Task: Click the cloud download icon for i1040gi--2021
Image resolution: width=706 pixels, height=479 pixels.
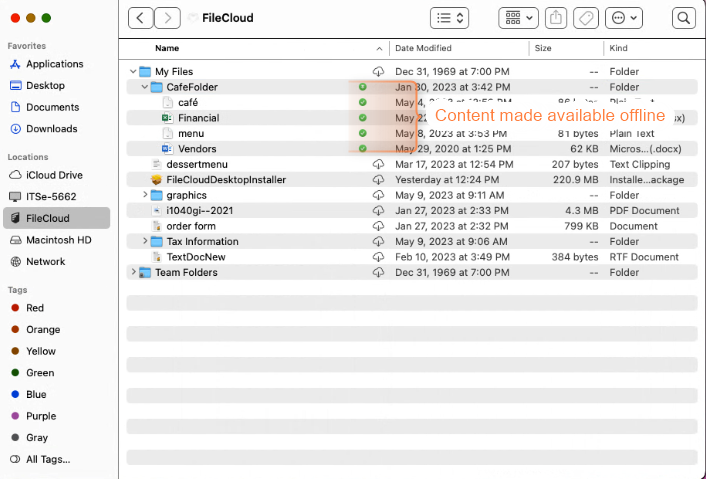Action: click(x=378, y=210)
